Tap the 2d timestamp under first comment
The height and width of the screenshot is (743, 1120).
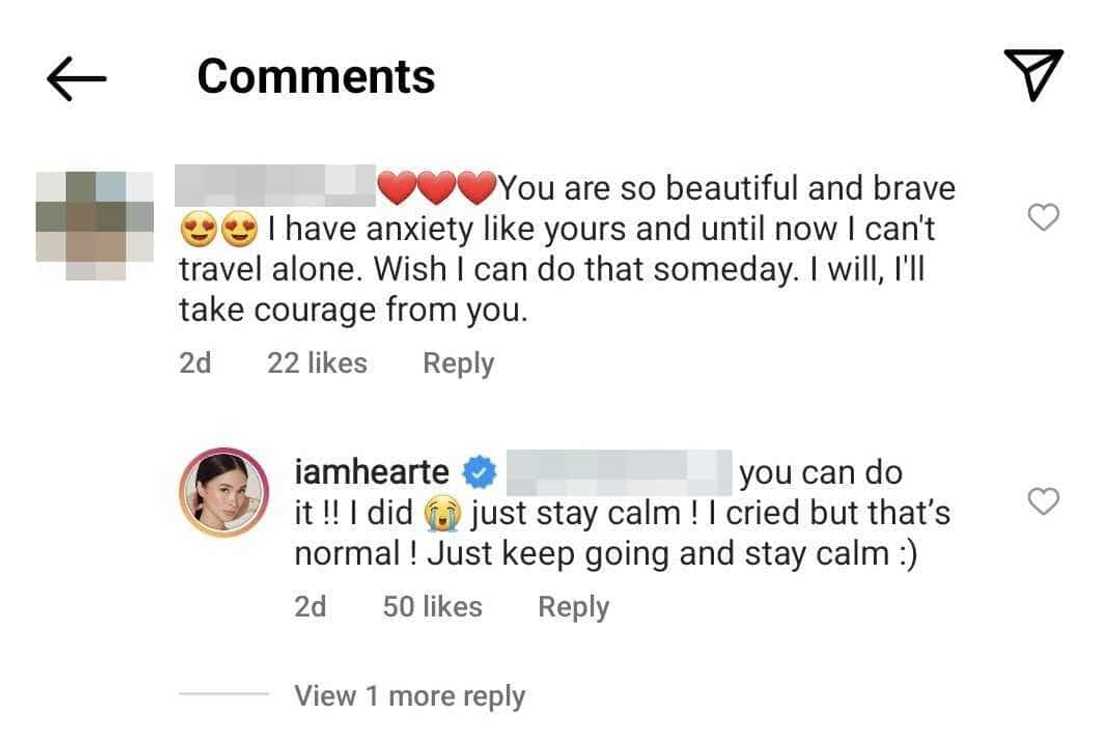tap(195, 363)
